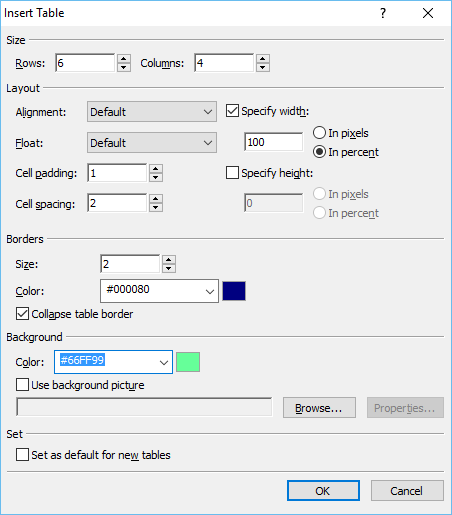Toggle Collapse table border checkbox
Image resolution: width=452 pixels, height=515 pixels.
pyautogui.click(x=22, y=314)
